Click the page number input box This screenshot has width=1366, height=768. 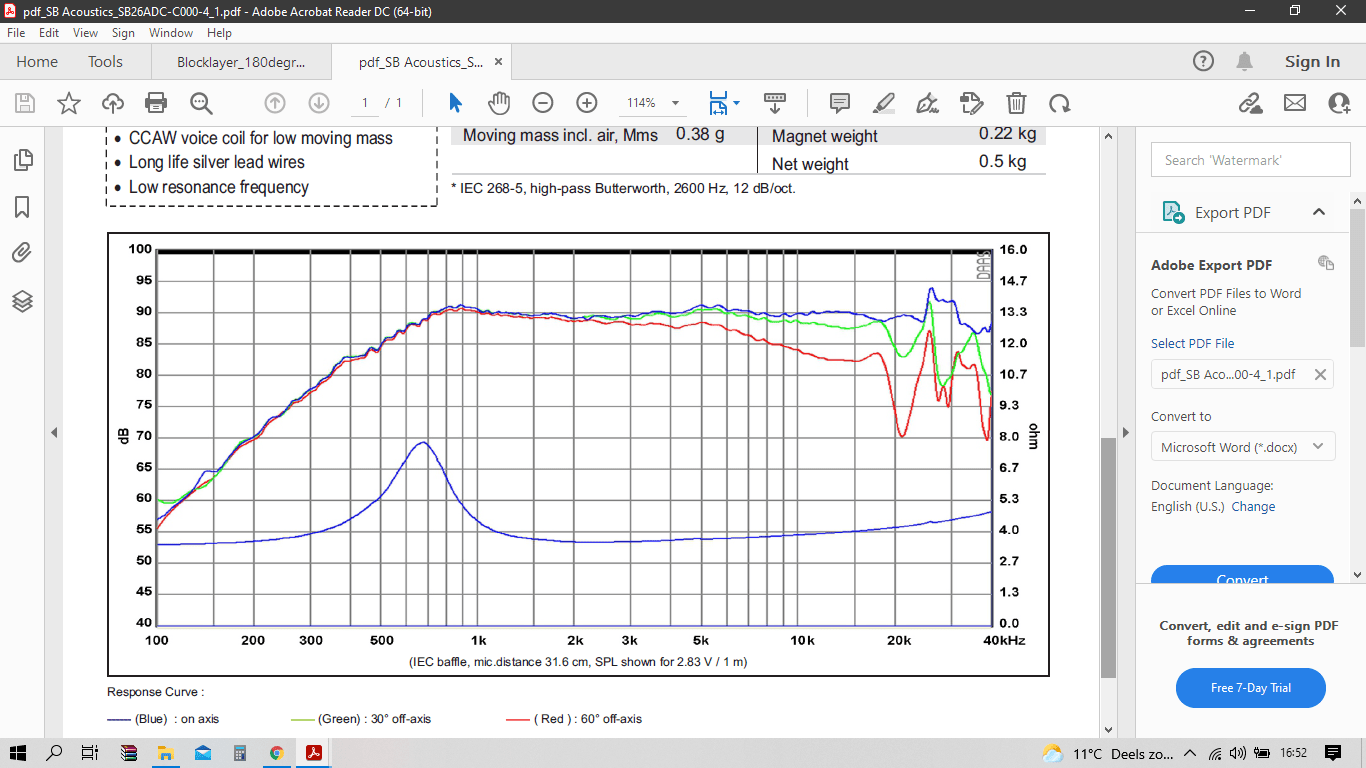[x=365, y=103]
